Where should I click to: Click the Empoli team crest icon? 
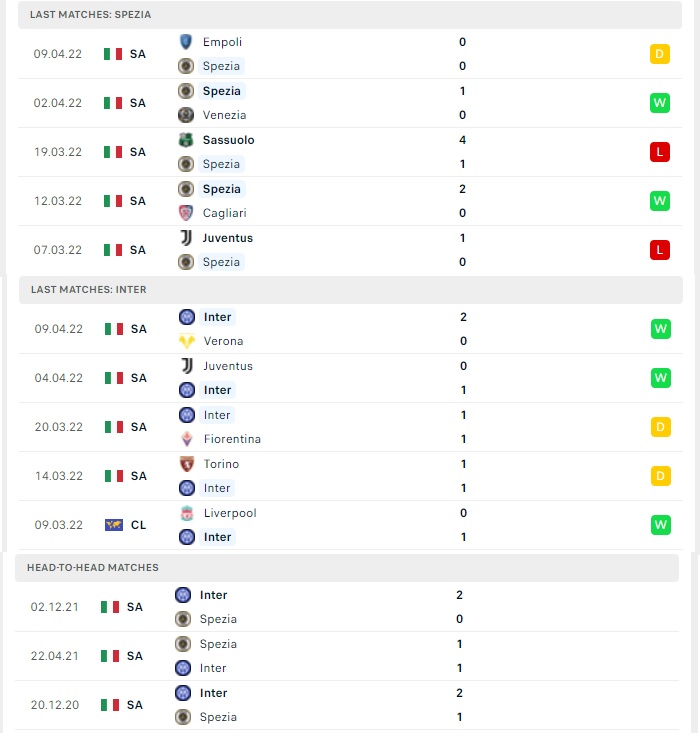(186, 42)
